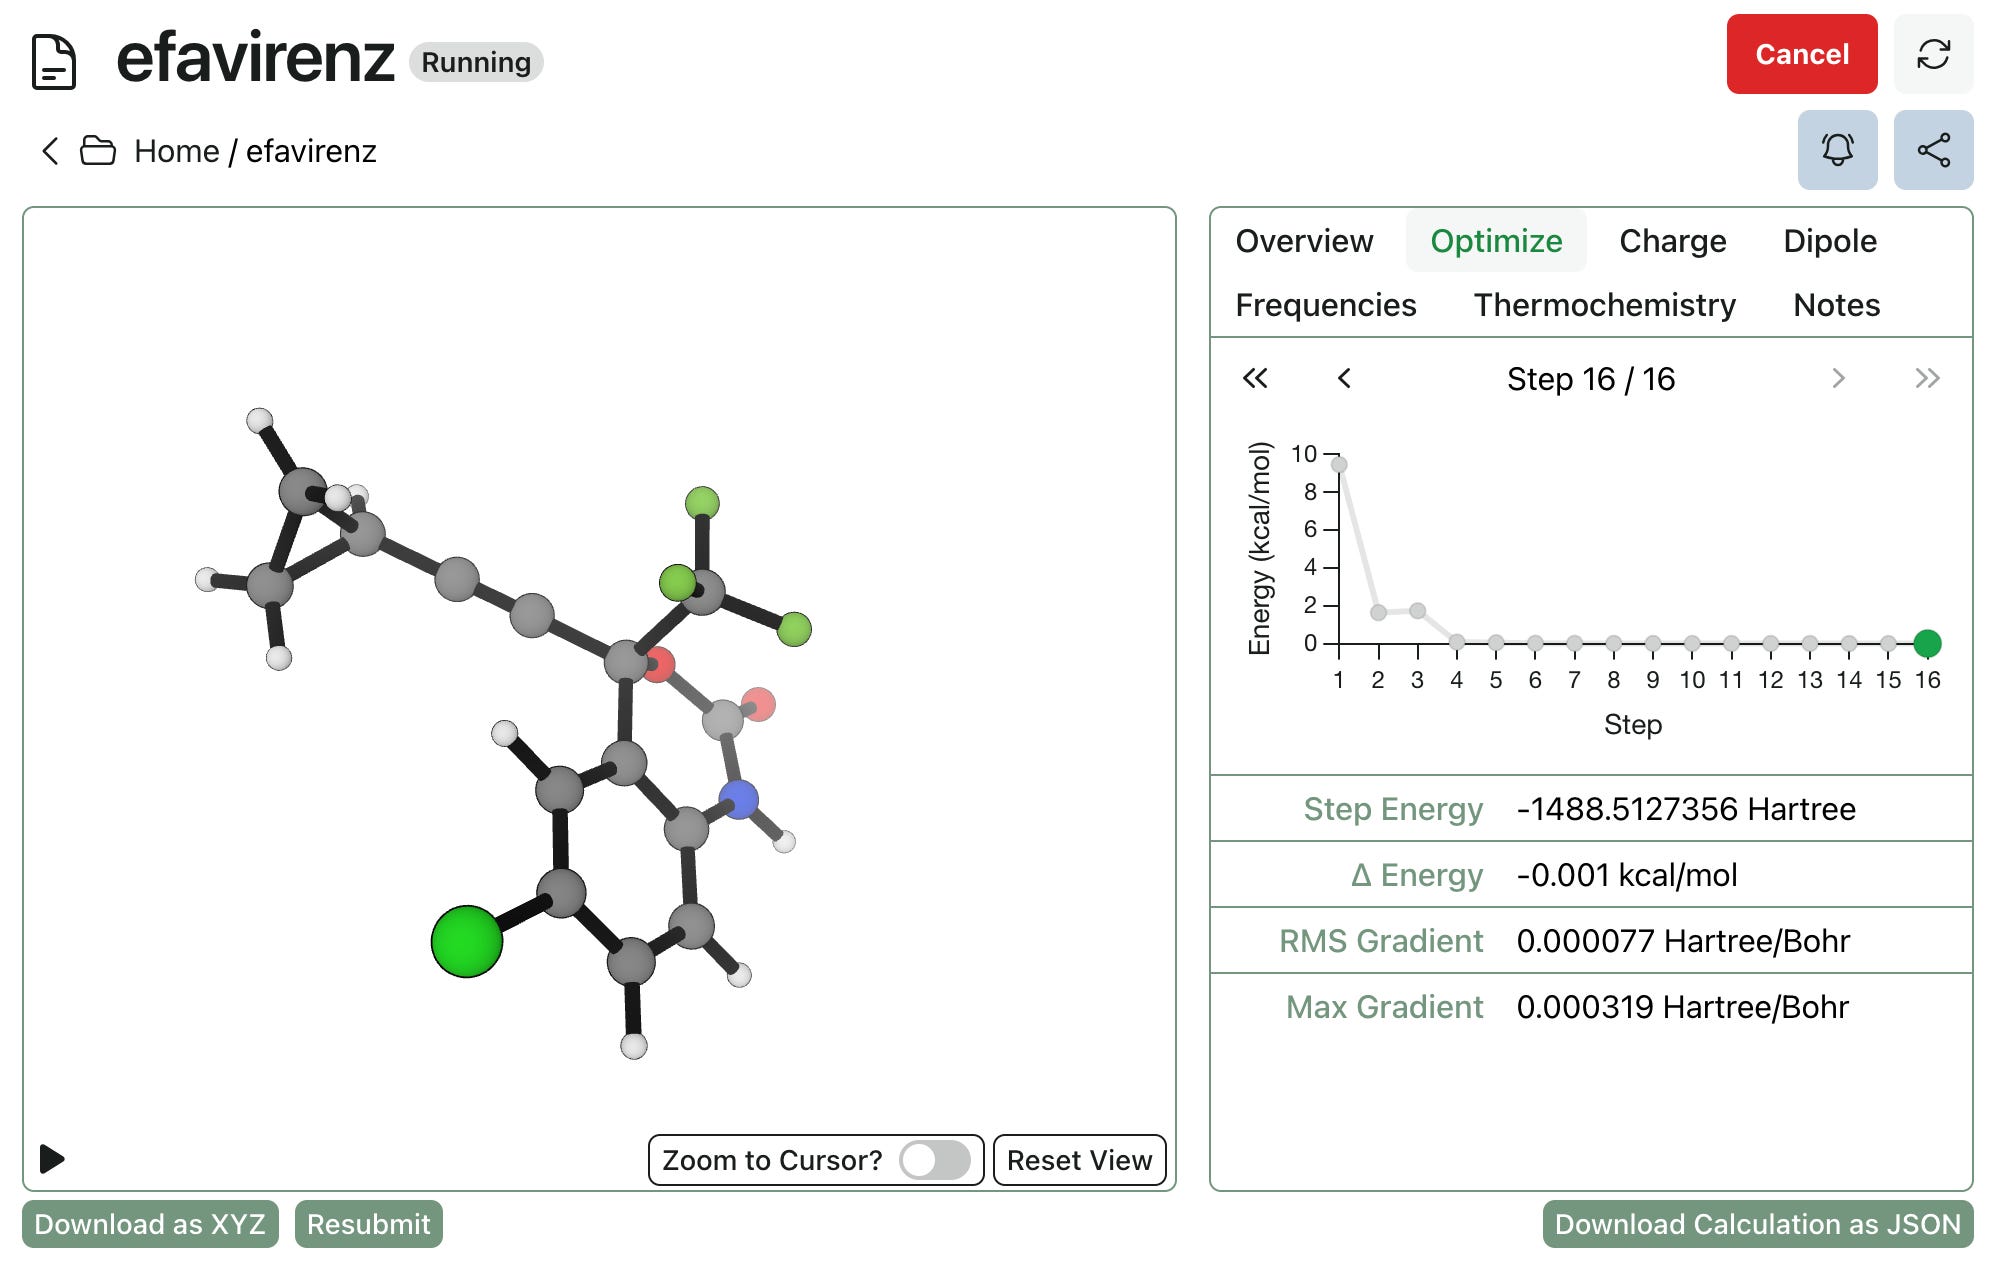Go to previous optimization step
This screenshot has width=1992, height=1268.
(x=1344, y=378)
